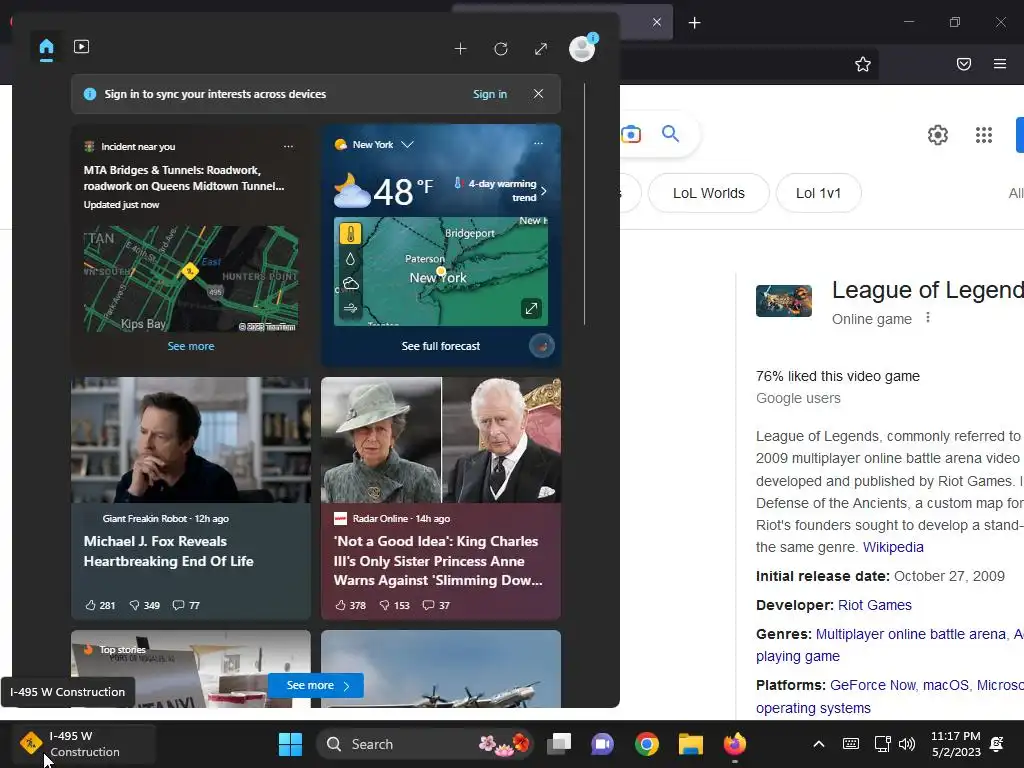Launch the Chat app from taskbar
Image resolution: width=1024 pixels, height=768 pixels.
click(602, 744)
